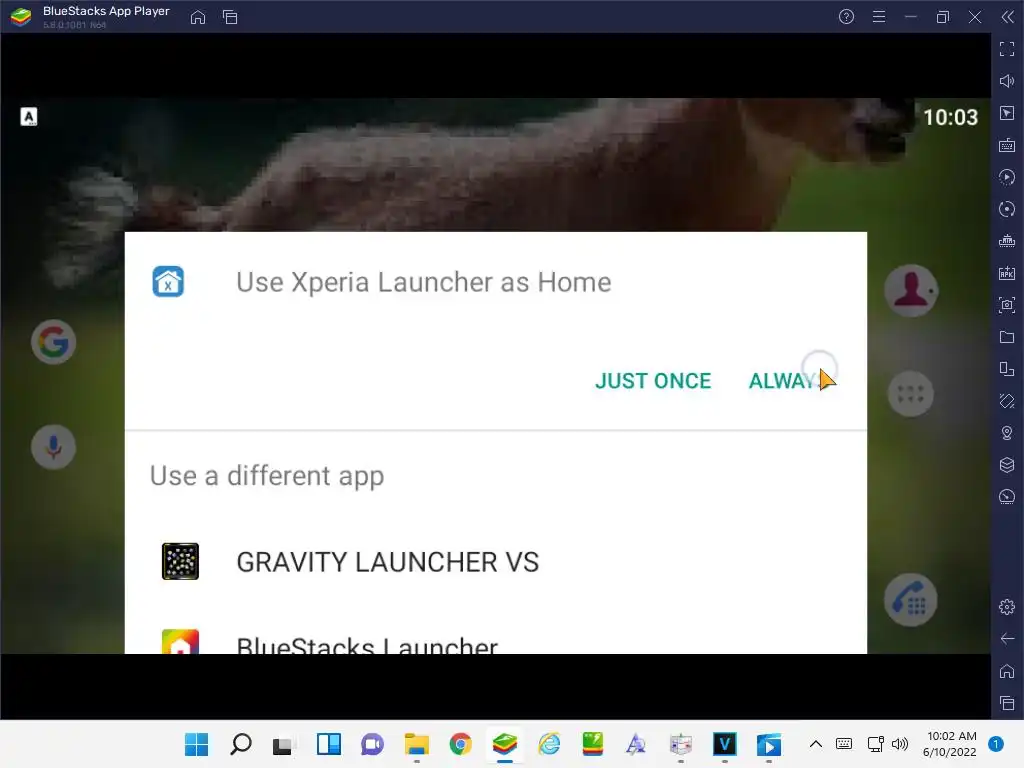Open BlueStacks help question mark icon
The height and width of the screenshot is (768, 1024).
tap(846, 17)
